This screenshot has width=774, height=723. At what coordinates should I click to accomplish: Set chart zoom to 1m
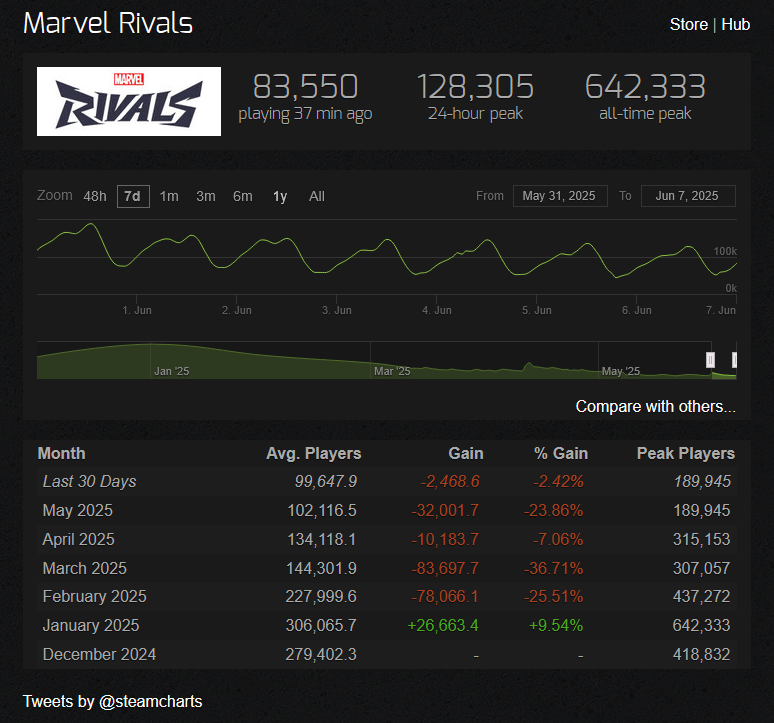coord(169,196)
